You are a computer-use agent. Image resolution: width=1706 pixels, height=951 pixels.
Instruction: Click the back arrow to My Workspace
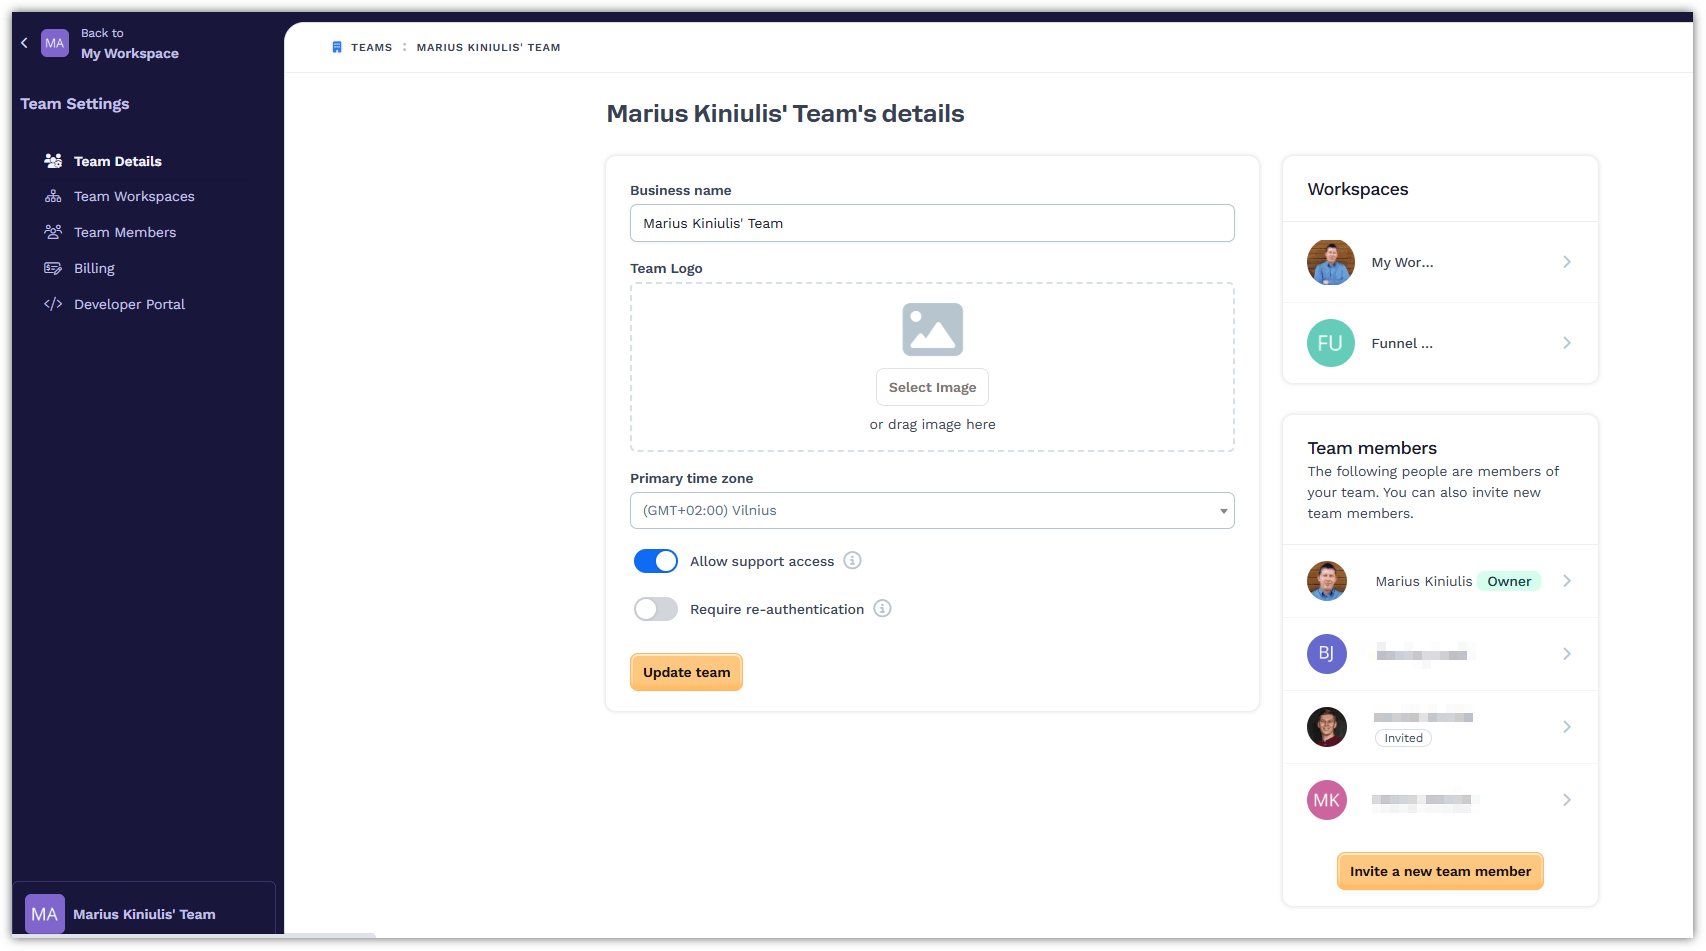pos(24,43)
